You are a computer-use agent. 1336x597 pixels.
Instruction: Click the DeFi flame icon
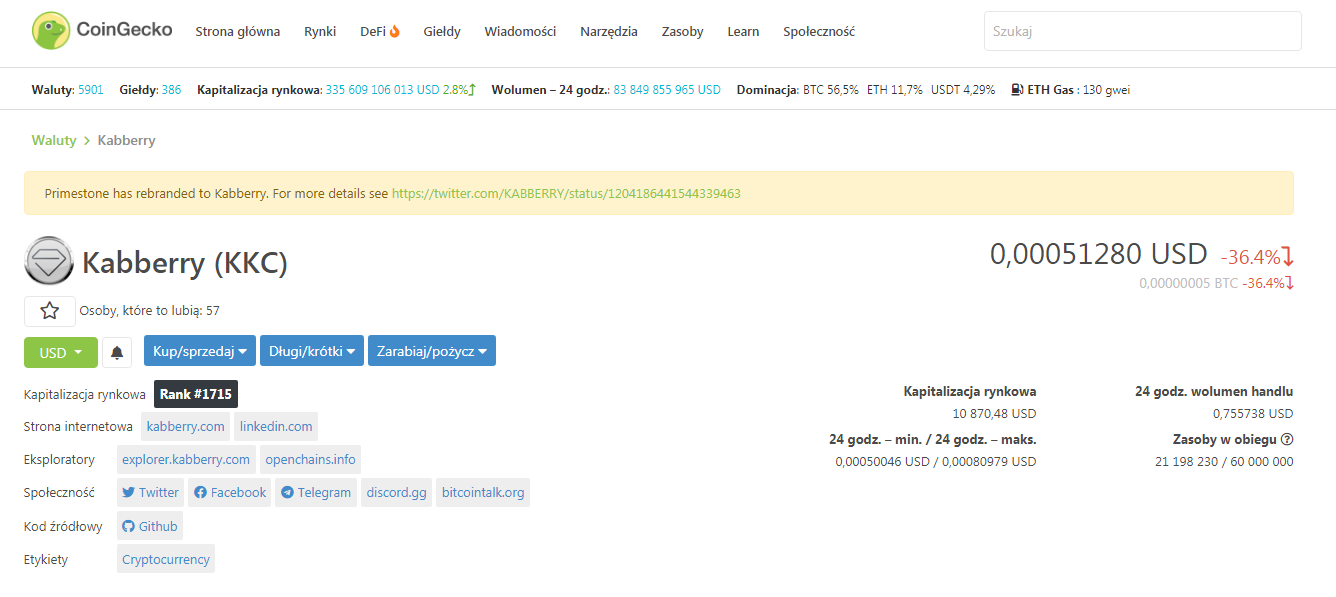(395, 32)
